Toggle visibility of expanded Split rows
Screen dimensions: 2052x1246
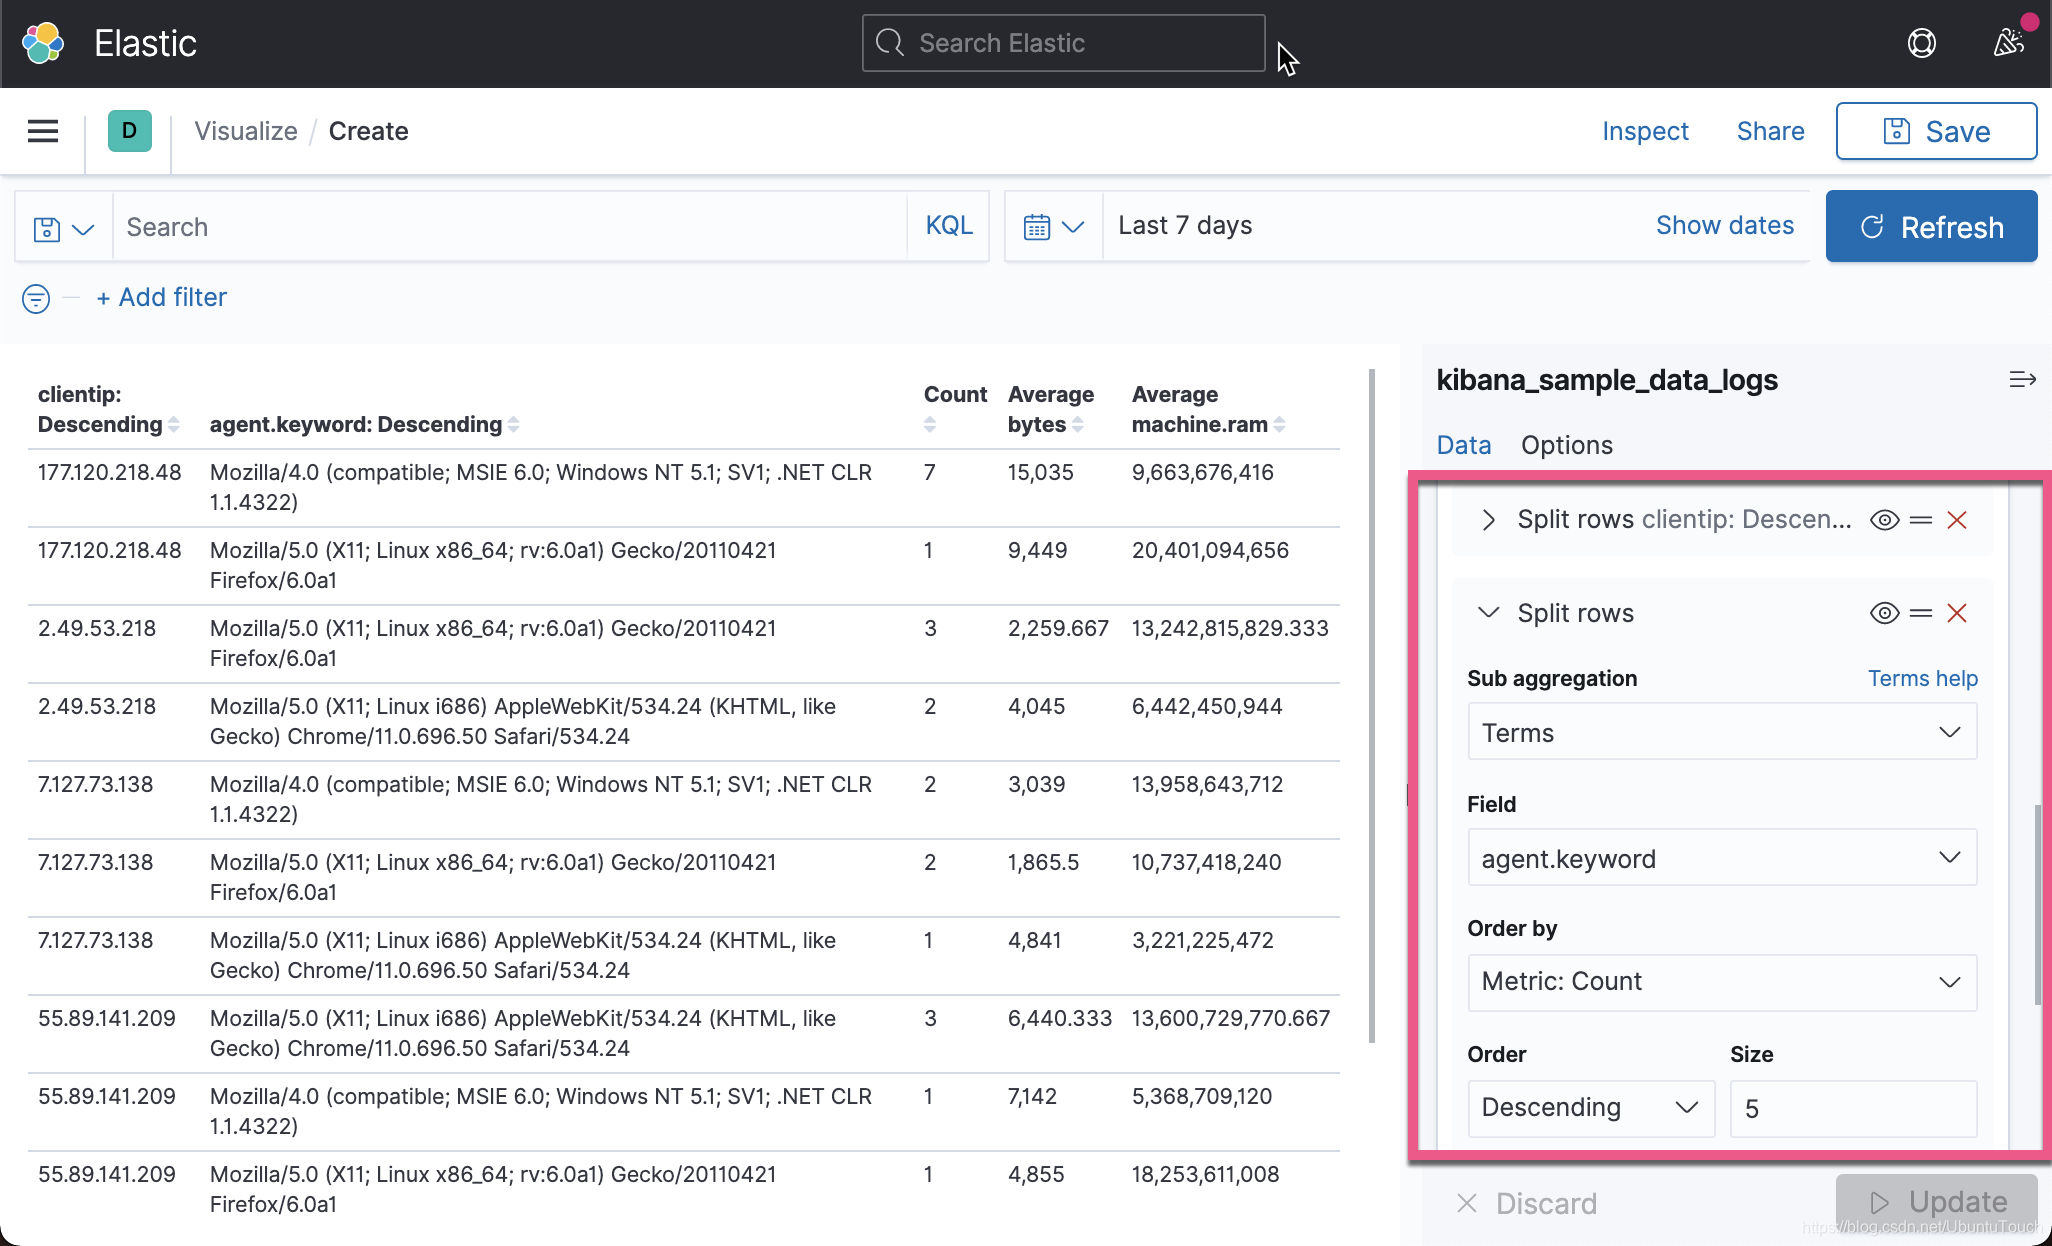(1884, 613)
